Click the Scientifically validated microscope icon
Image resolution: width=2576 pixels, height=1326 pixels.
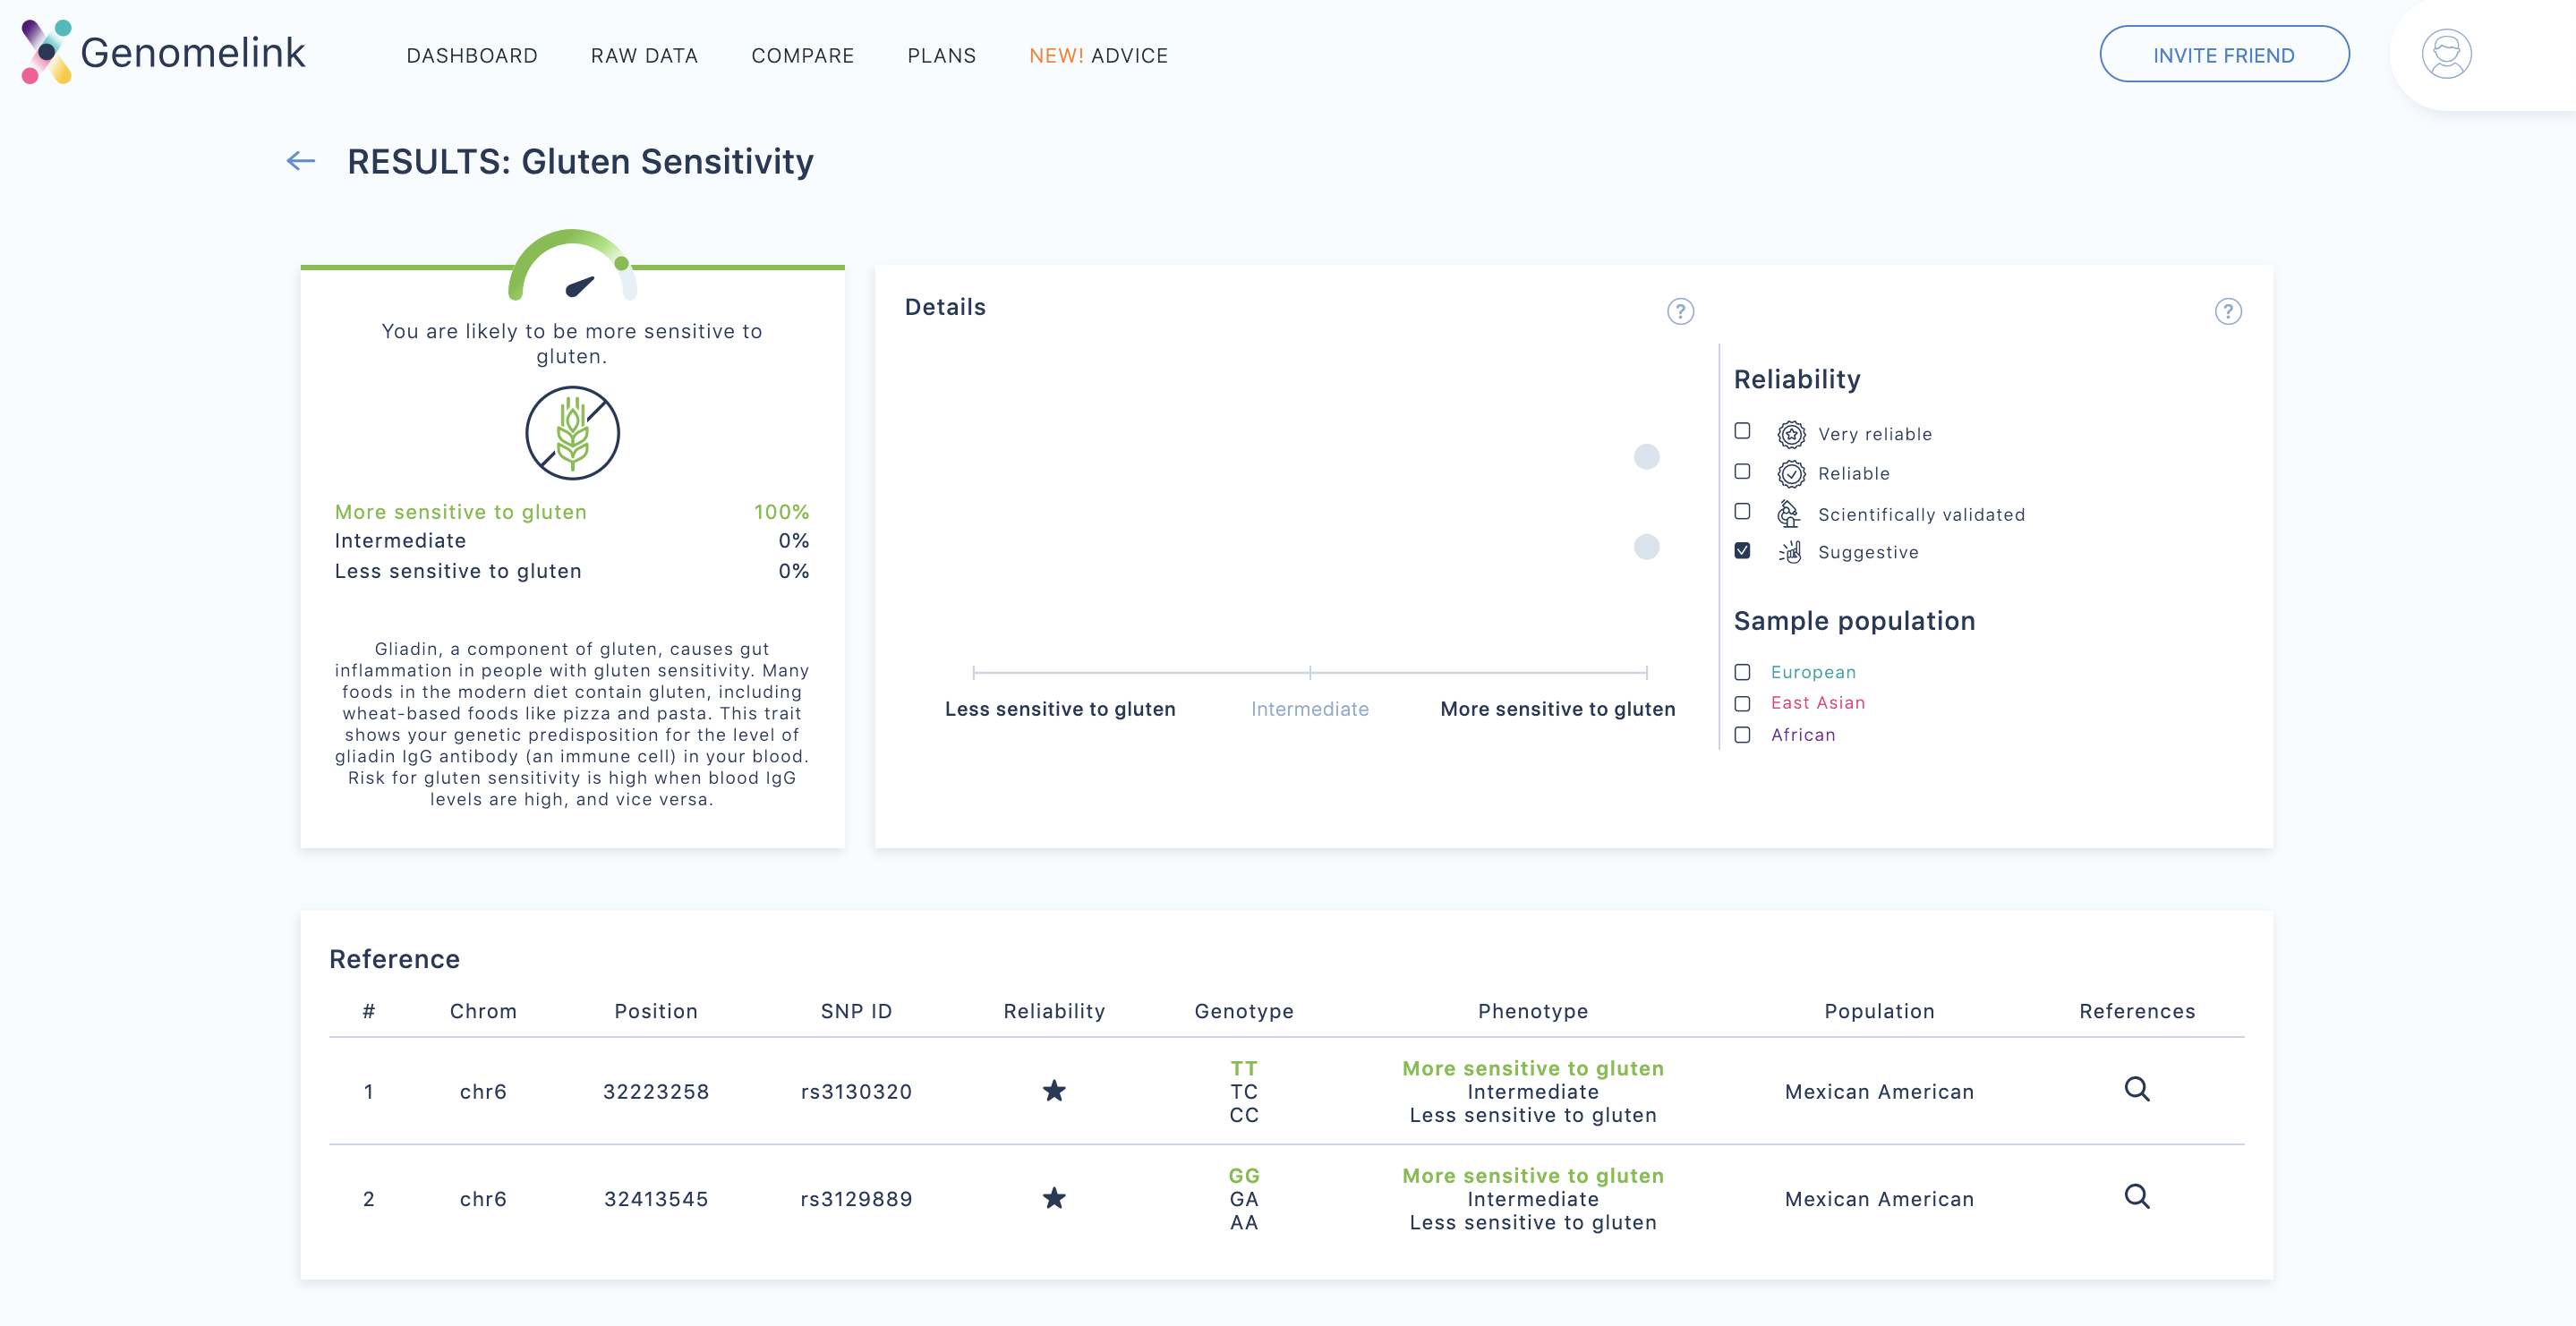(1789, 514)
